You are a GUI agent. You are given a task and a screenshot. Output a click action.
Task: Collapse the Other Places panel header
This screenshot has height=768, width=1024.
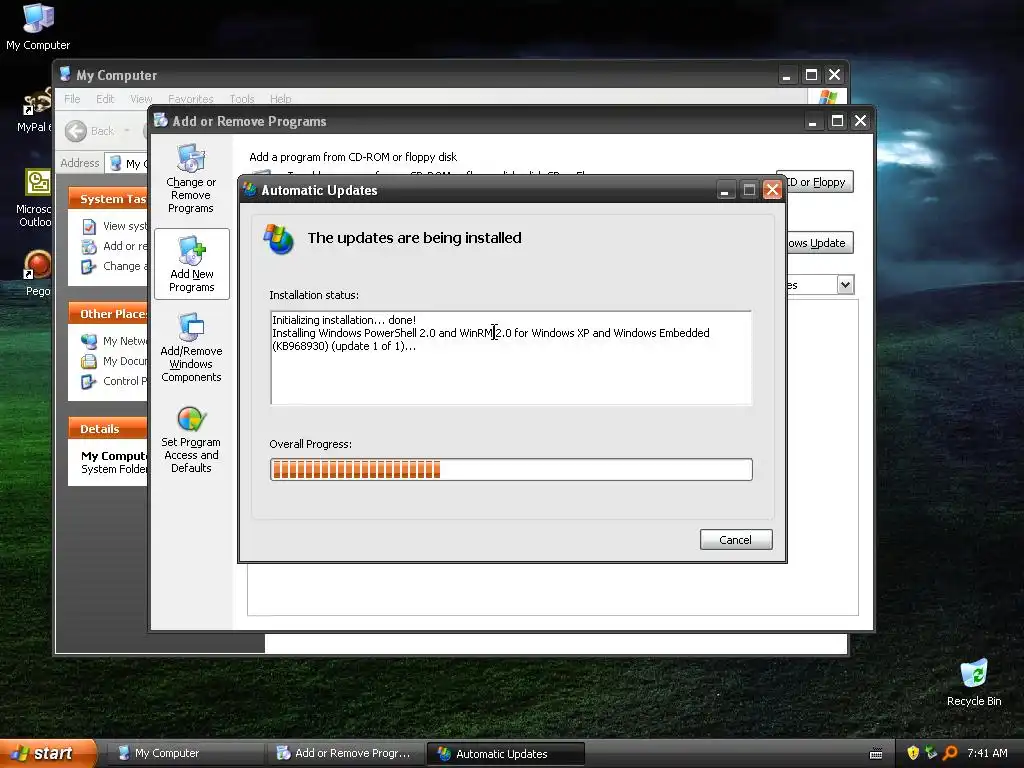pyautogui.click(x=108, y=313)
